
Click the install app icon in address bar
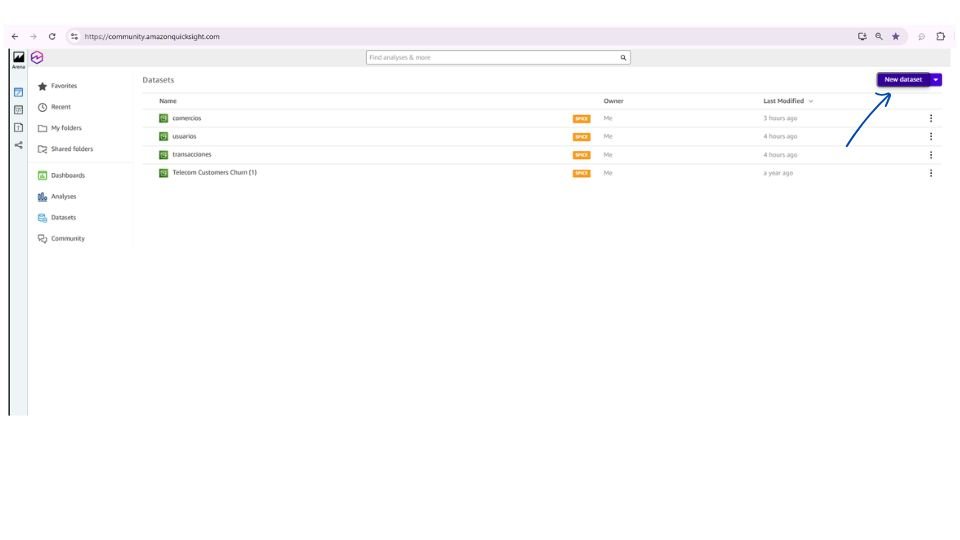(862, 37)
